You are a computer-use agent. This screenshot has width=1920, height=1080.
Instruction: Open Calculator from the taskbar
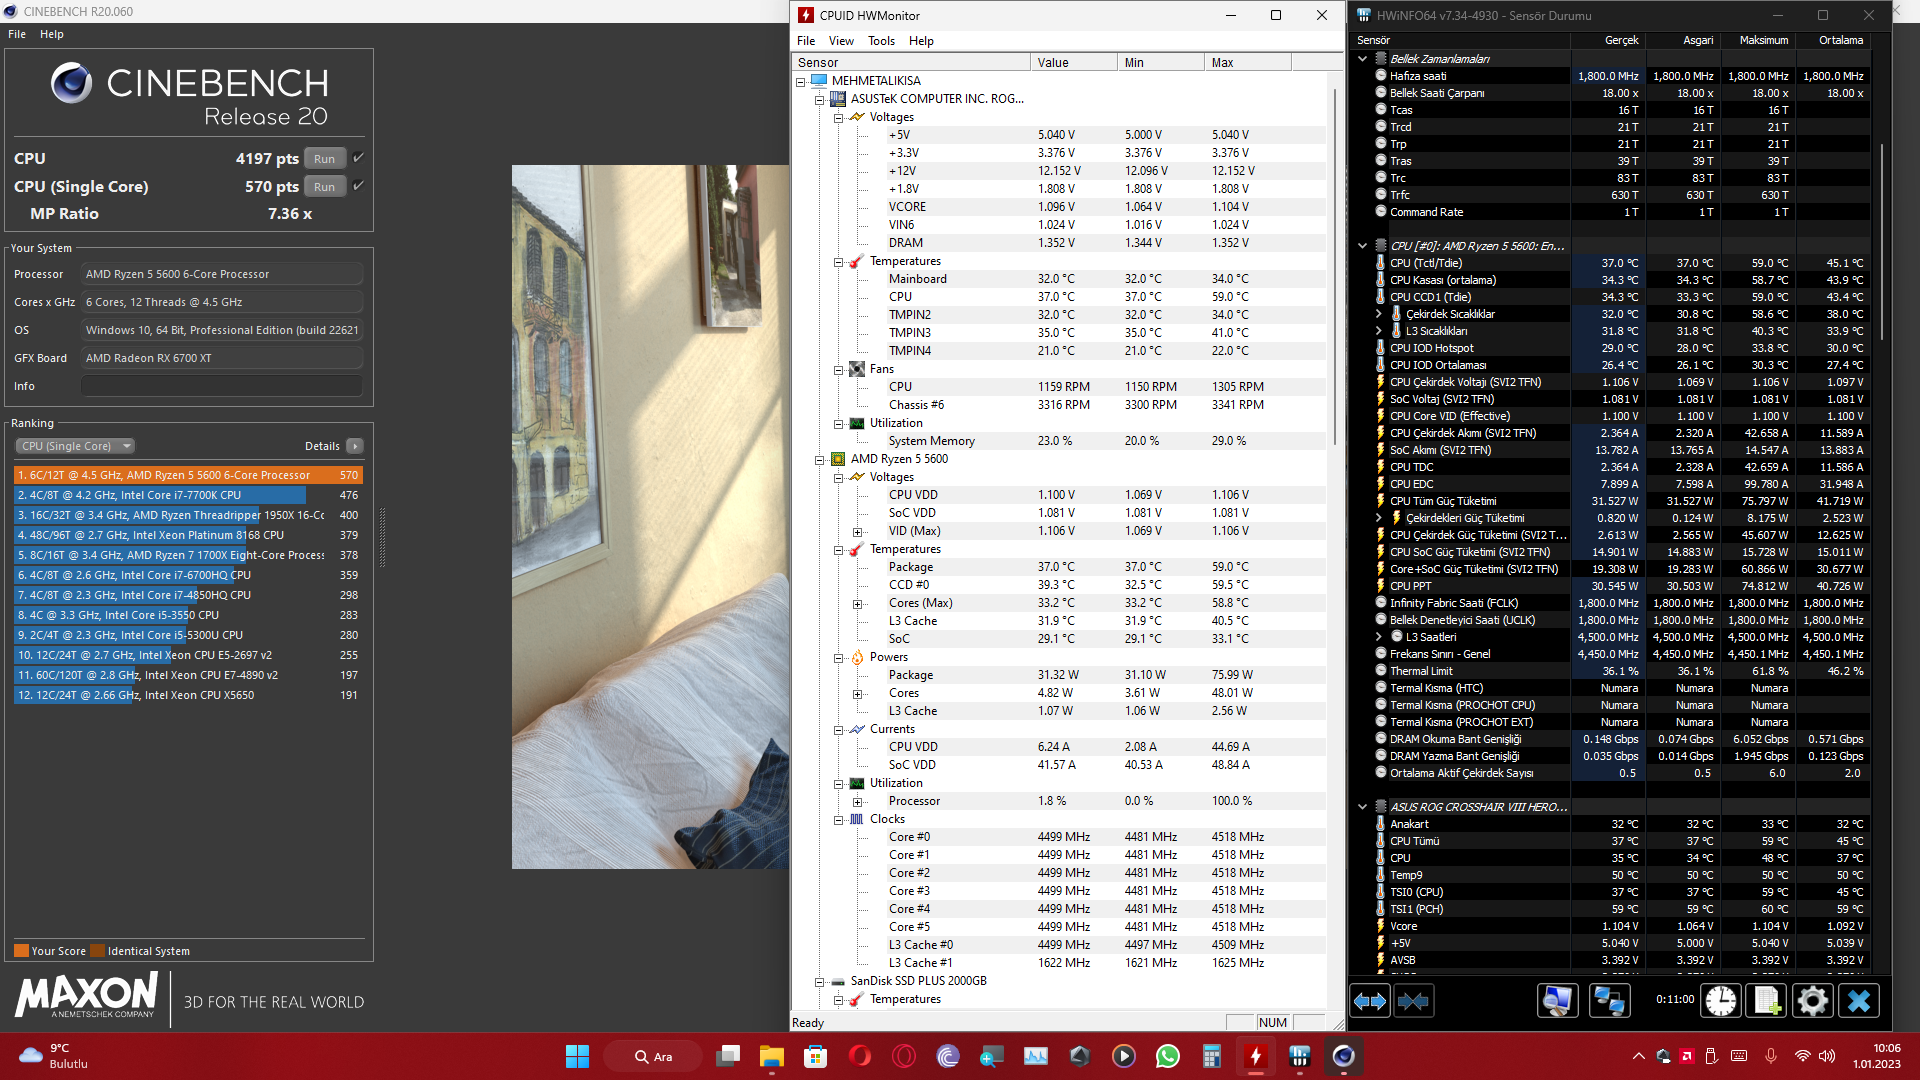pyautogui.click(x=1211, y=1056)
